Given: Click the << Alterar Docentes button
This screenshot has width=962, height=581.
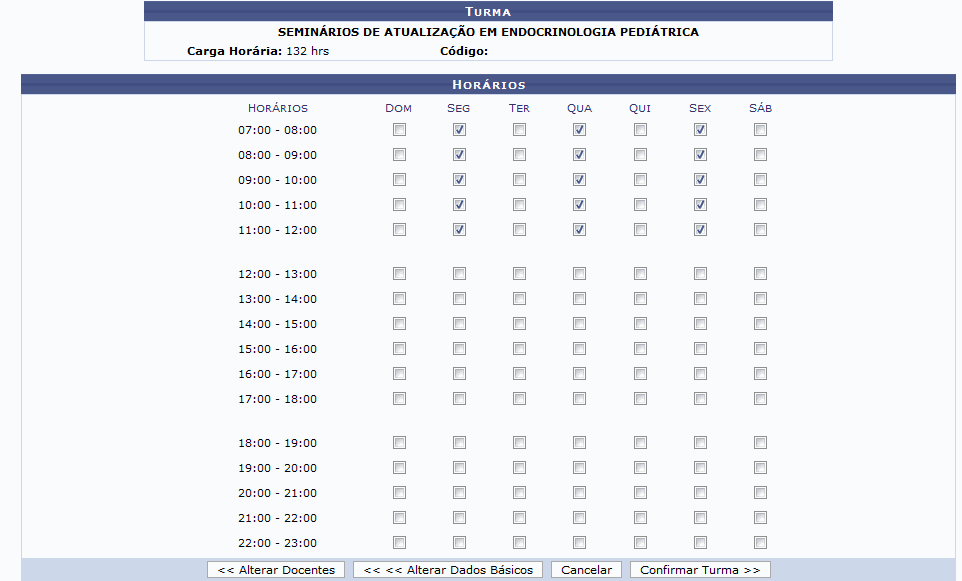Looking at the screenshot, I should coord(276,569).
